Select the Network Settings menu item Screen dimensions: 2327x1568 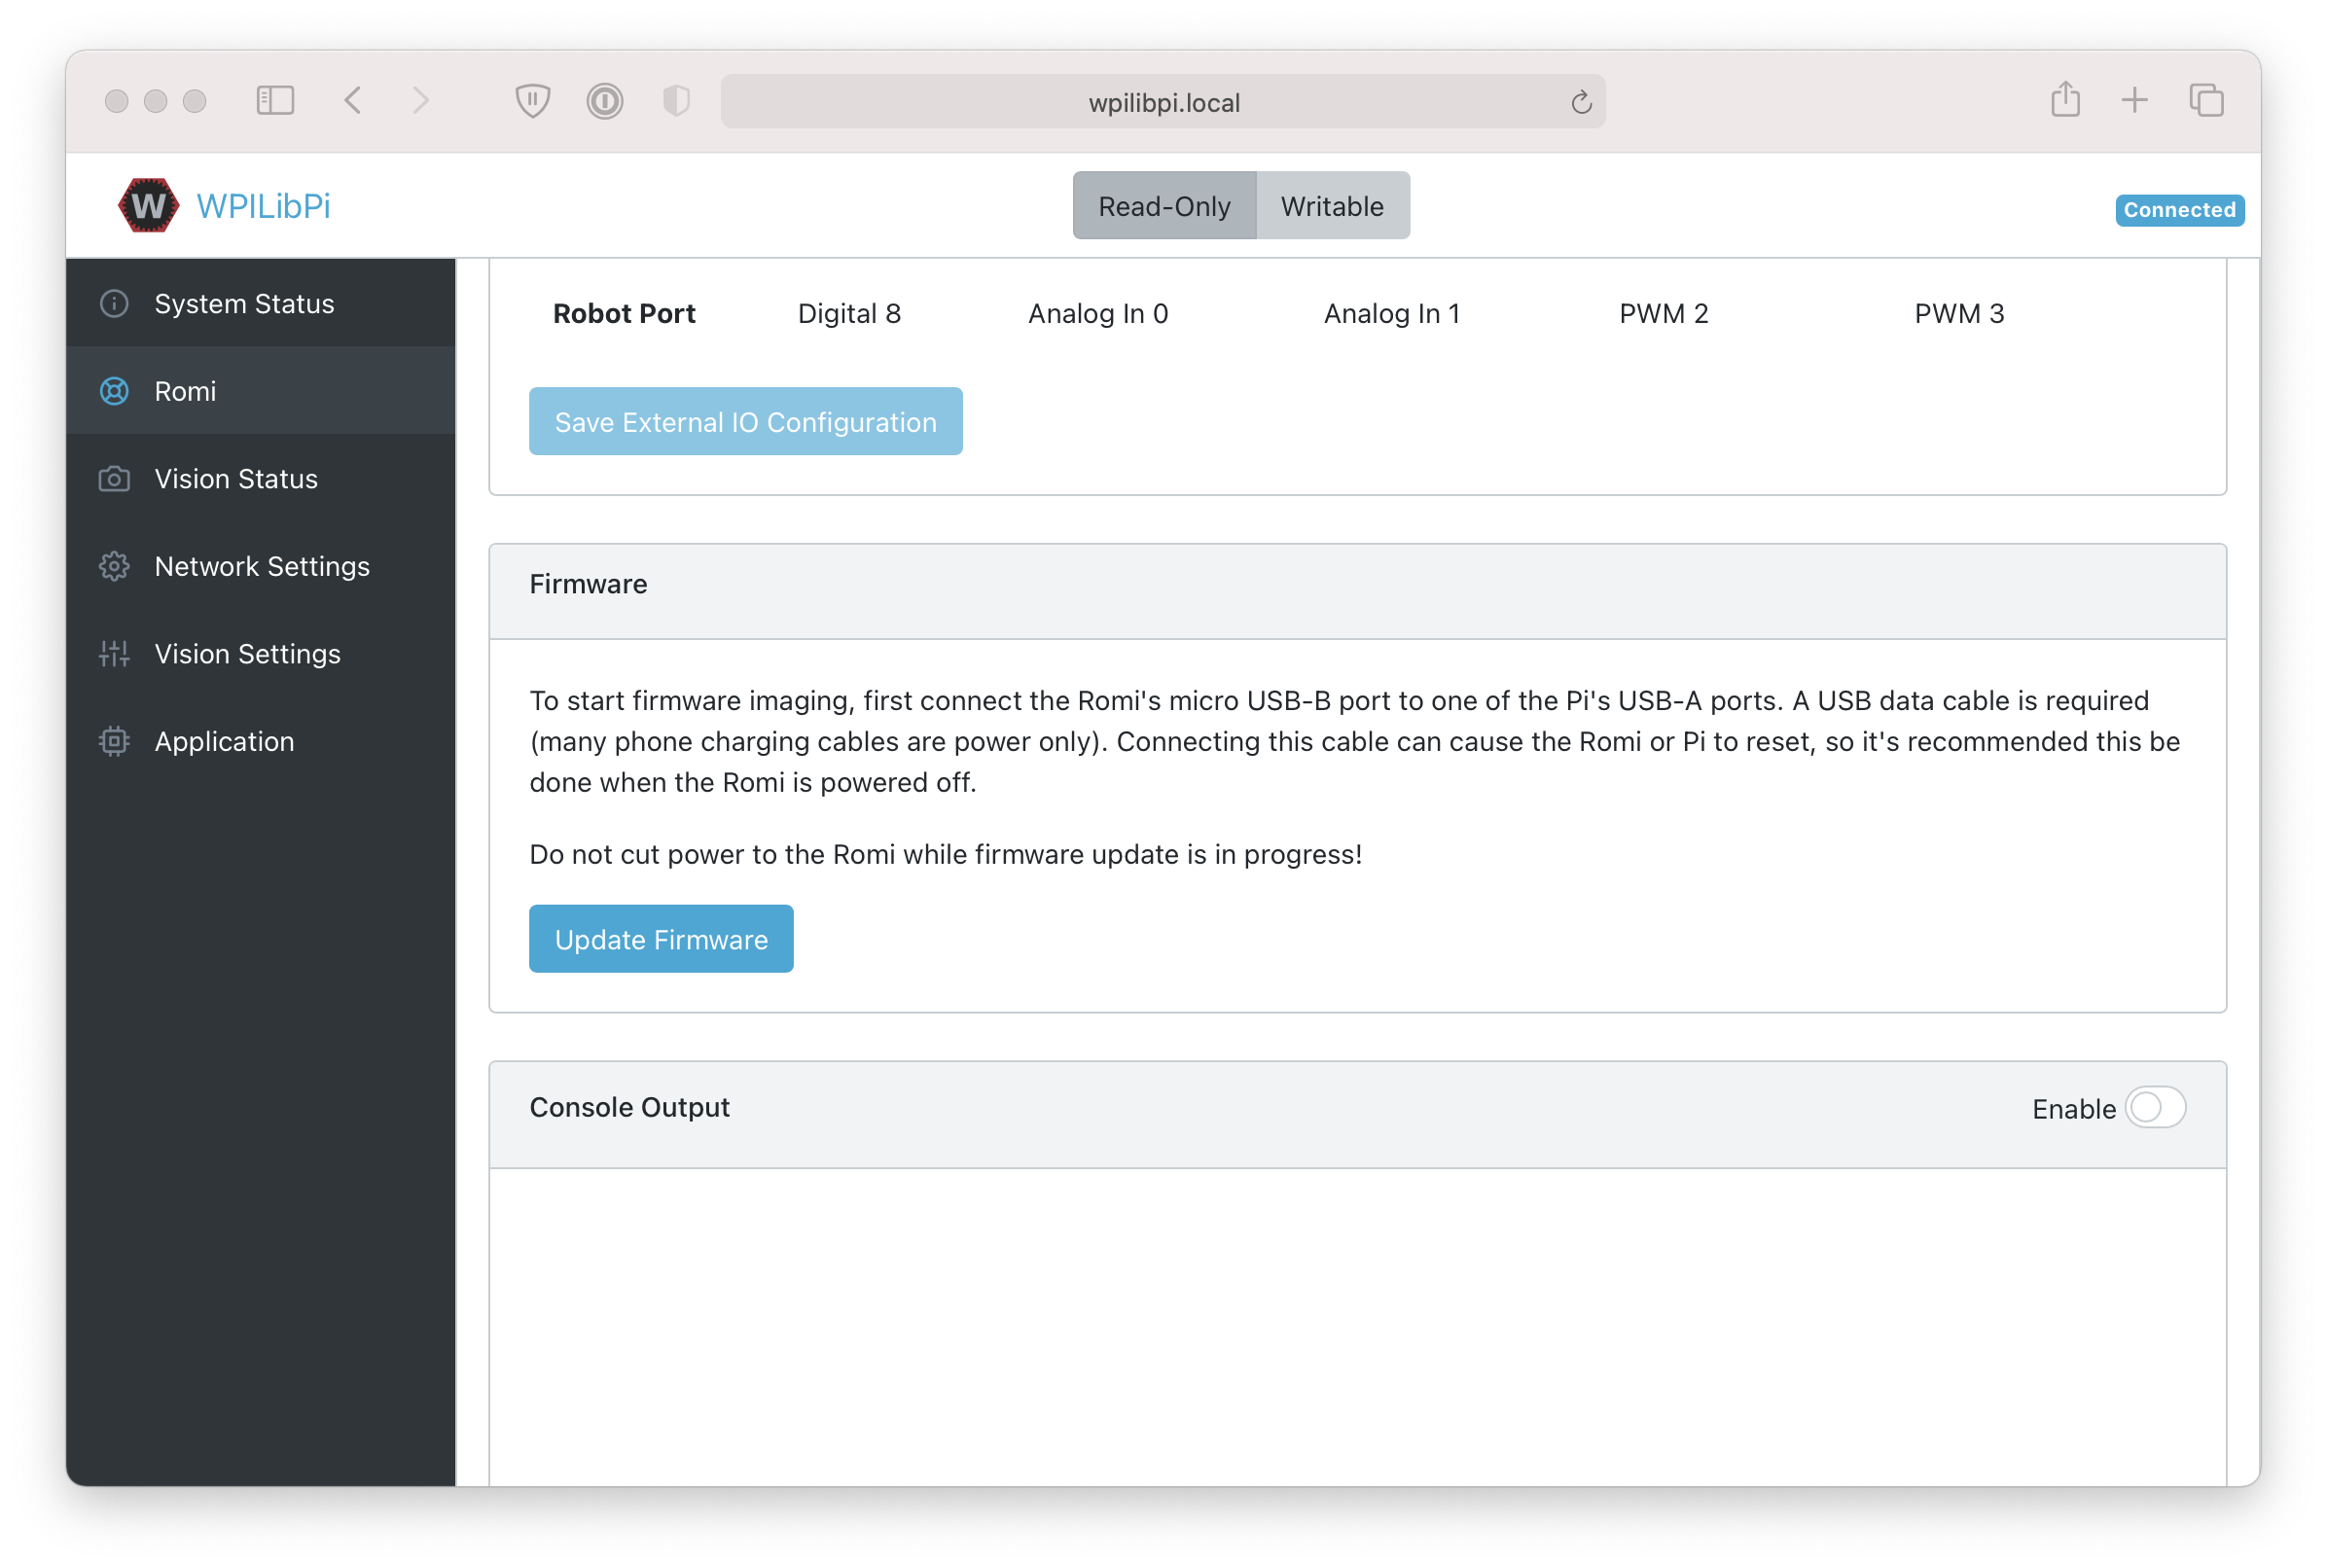point(263,565)
